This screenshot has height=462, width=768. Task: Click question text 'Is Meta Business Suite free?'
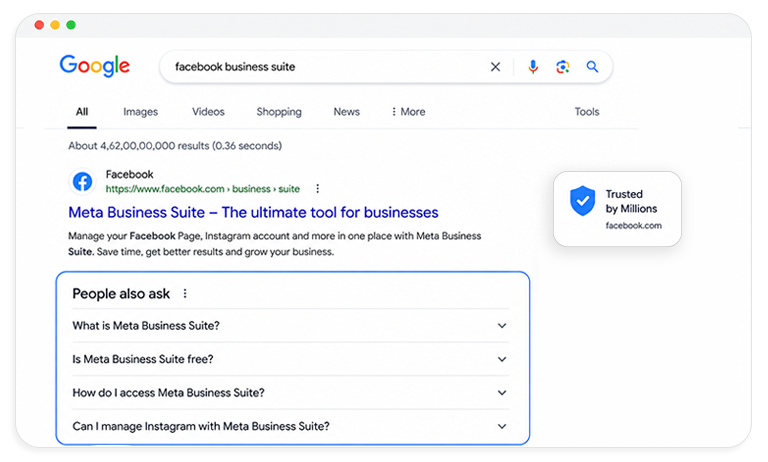[x=143, y=359]
